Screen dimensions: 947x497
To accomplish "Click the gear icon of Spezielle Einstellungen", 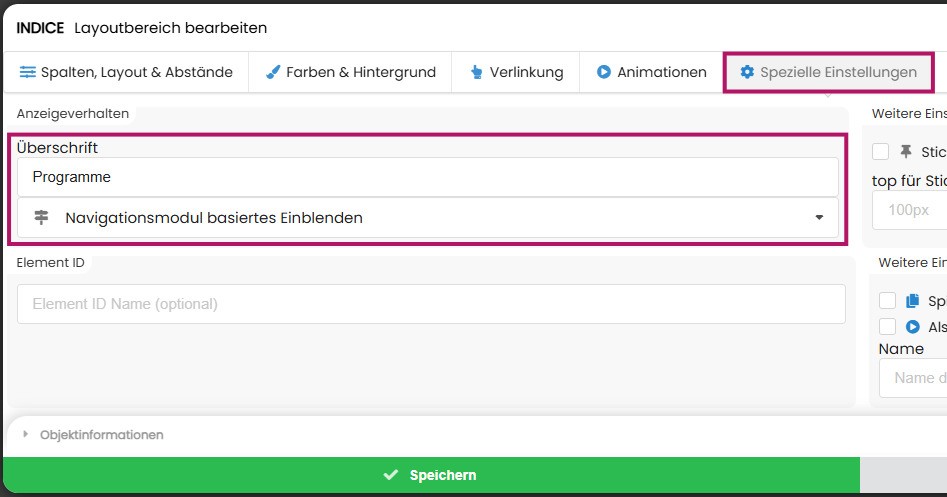I will 747,72.
